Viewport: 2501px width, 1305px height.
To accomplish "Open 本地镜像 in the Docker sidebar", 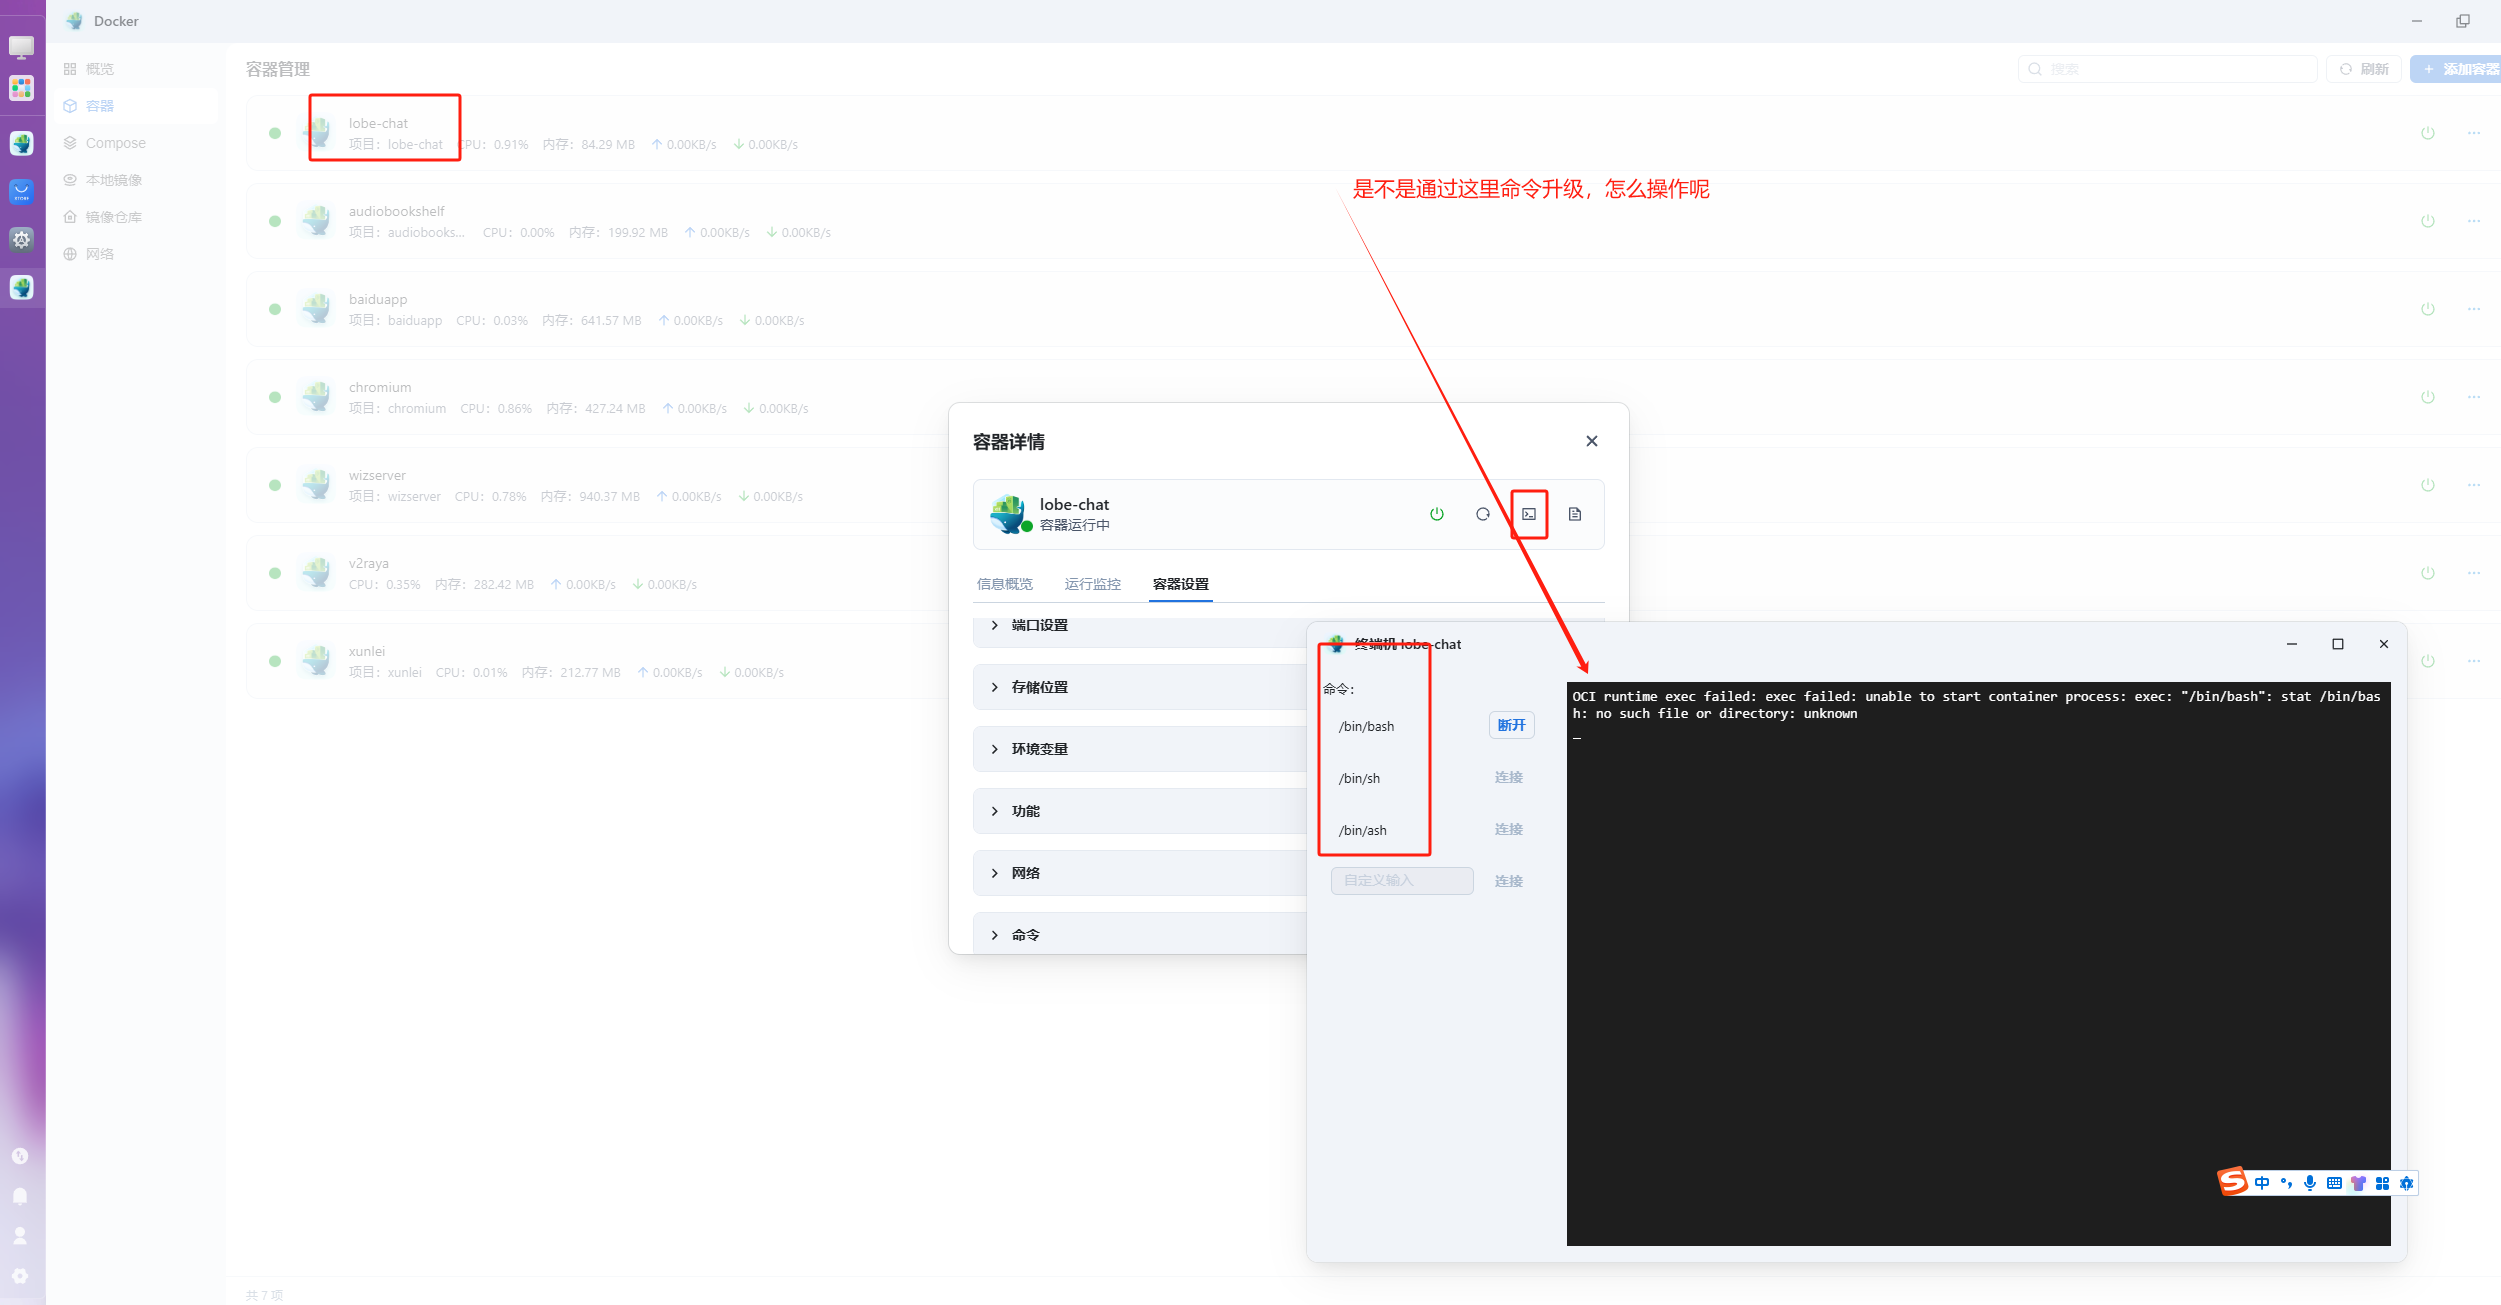I will click(x=136, y=180).
